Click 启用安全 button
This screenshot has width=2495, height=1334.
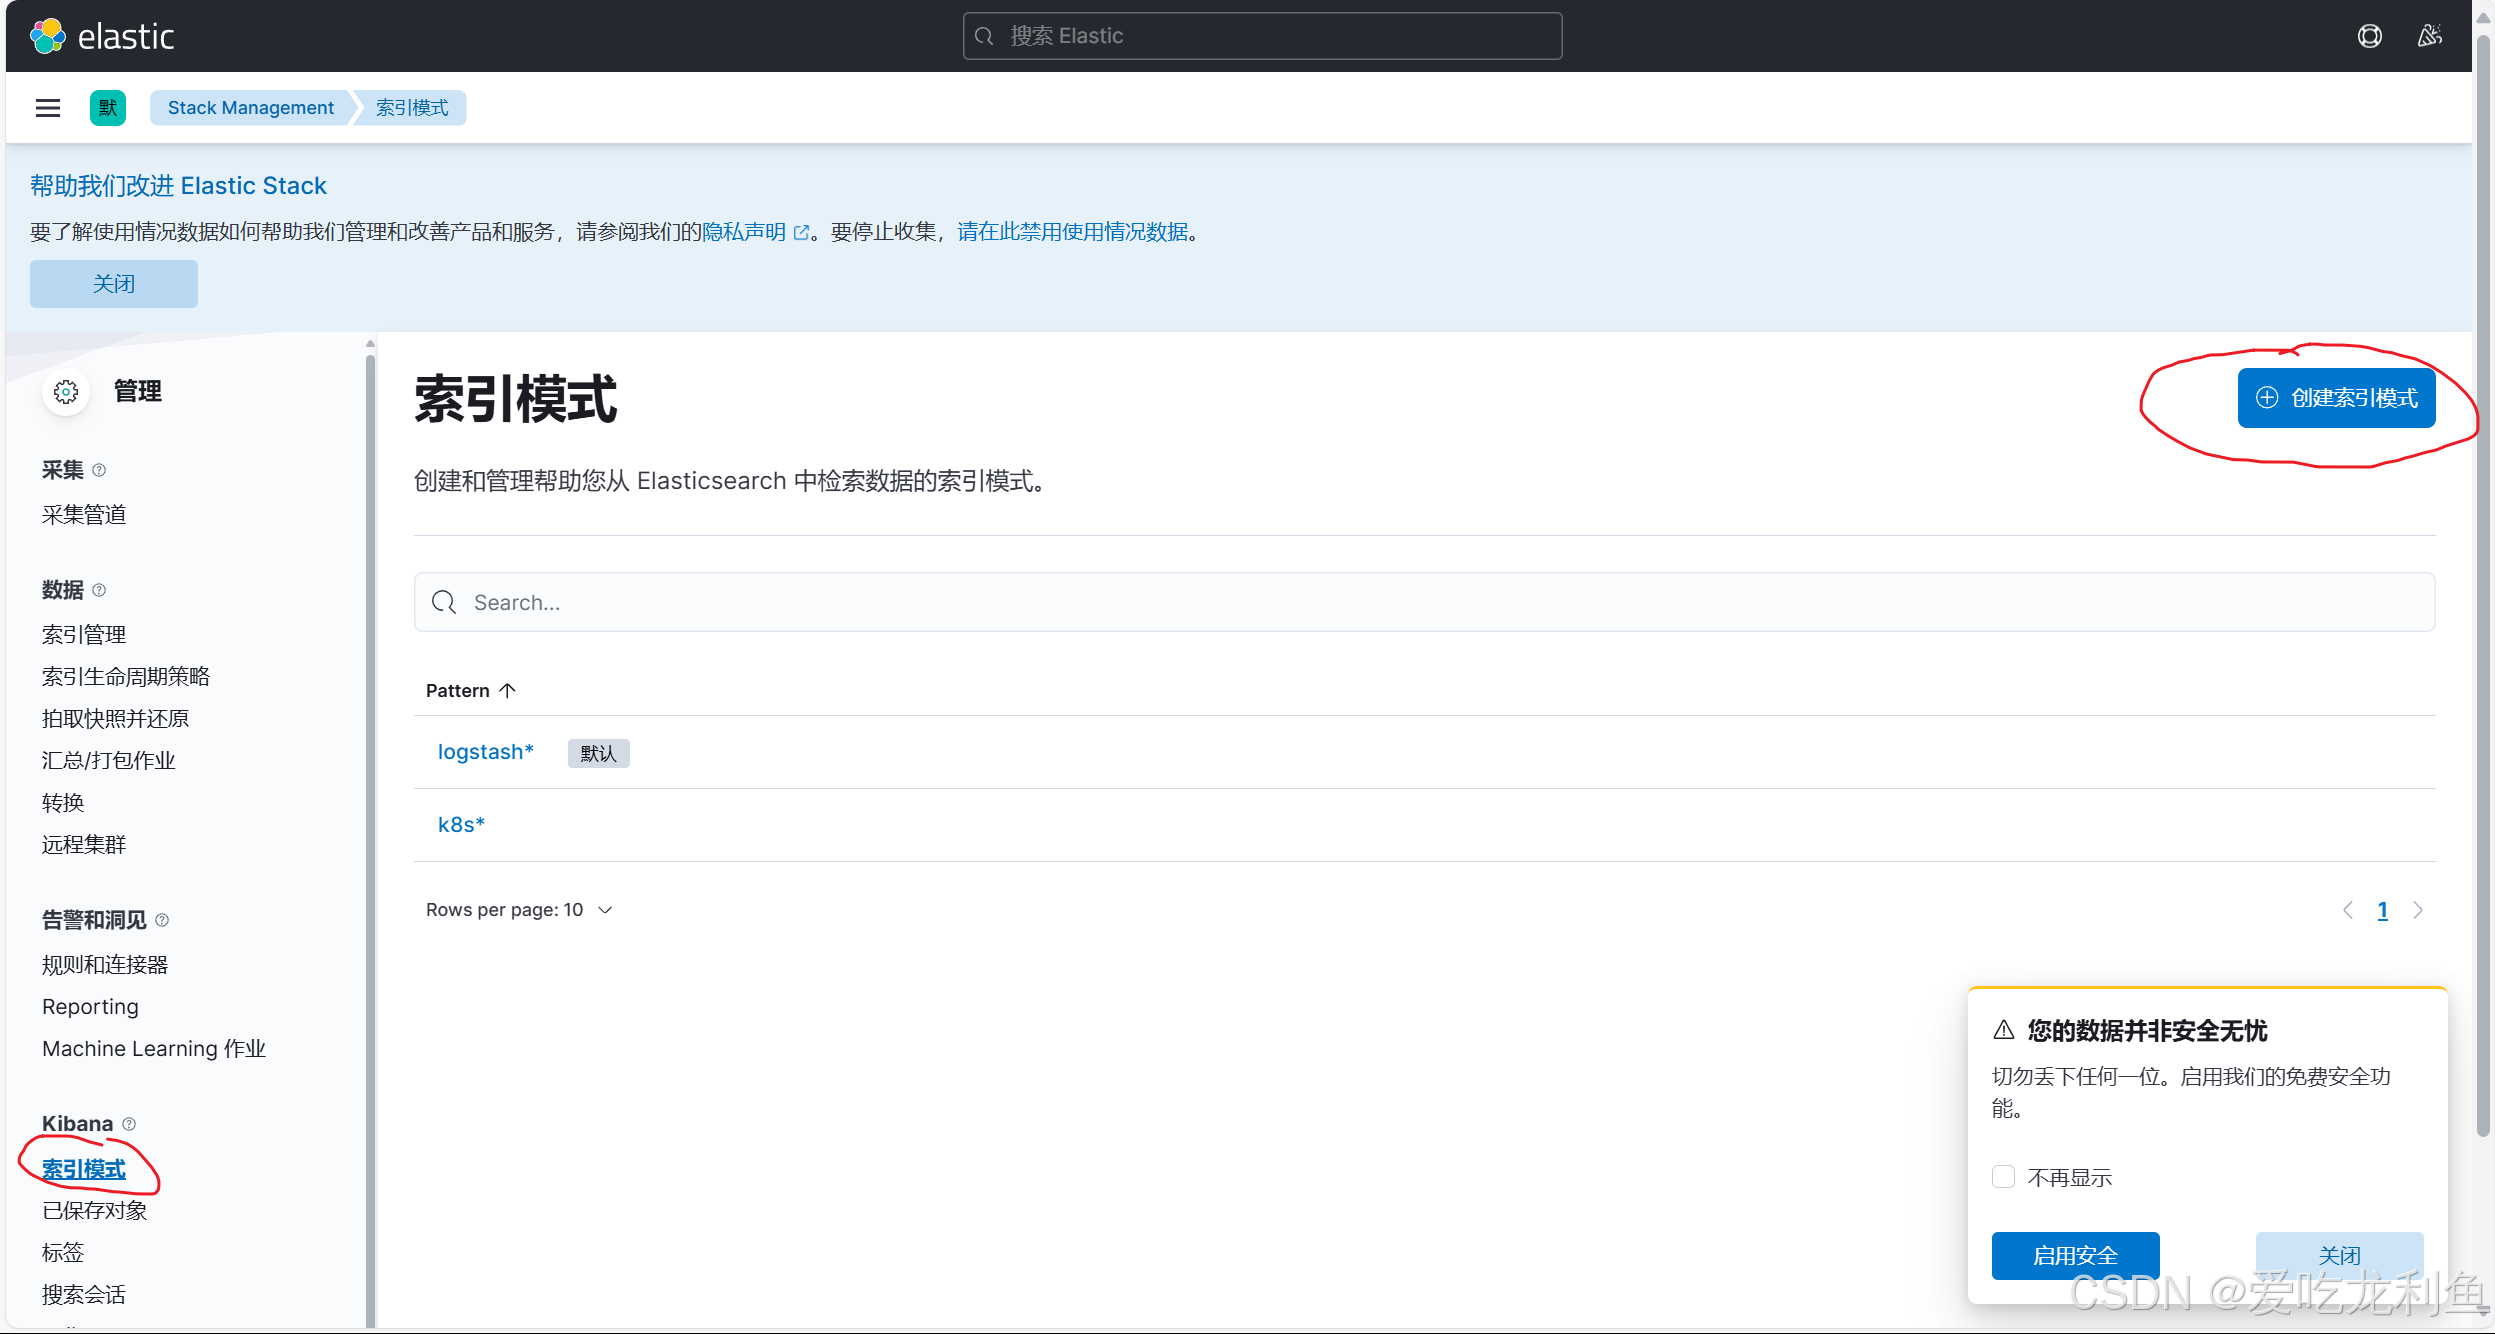[2075, 1256]
